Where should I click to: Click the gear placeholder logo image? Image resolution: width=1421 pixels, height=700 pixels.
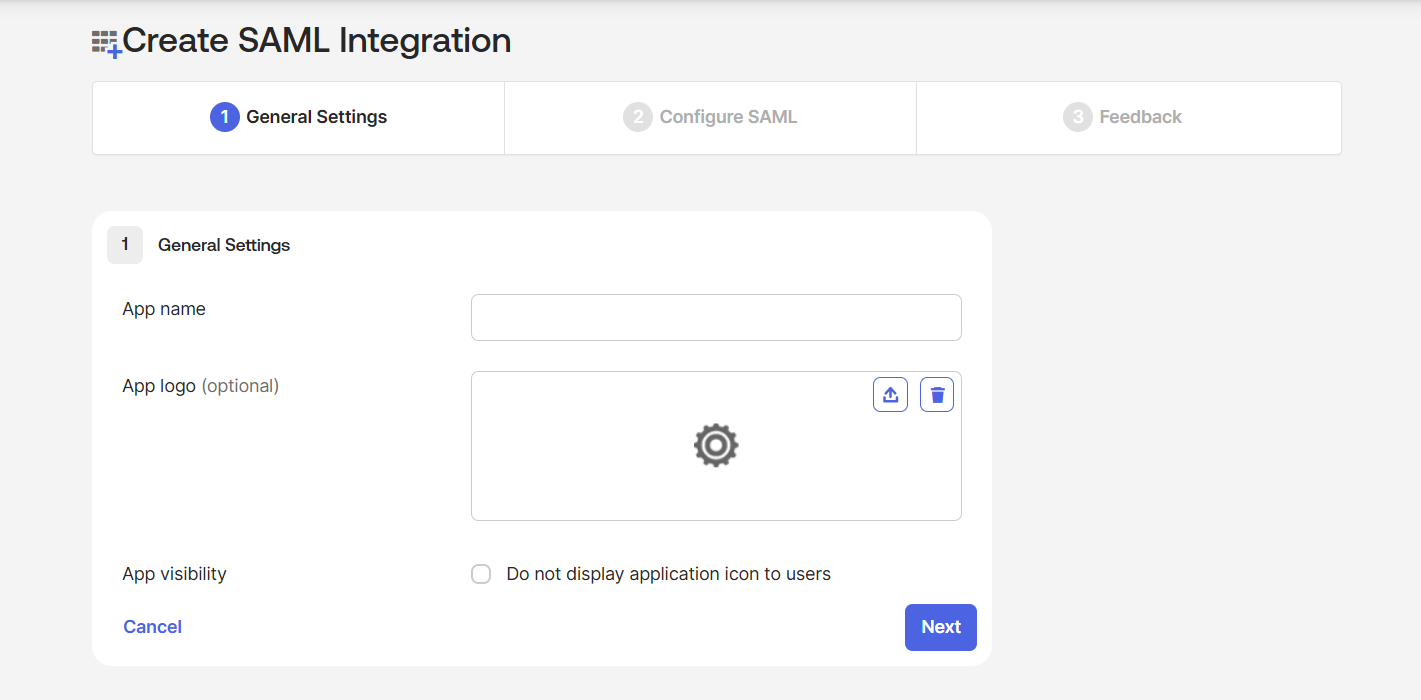pyautogui.click(x=716, y=445)
